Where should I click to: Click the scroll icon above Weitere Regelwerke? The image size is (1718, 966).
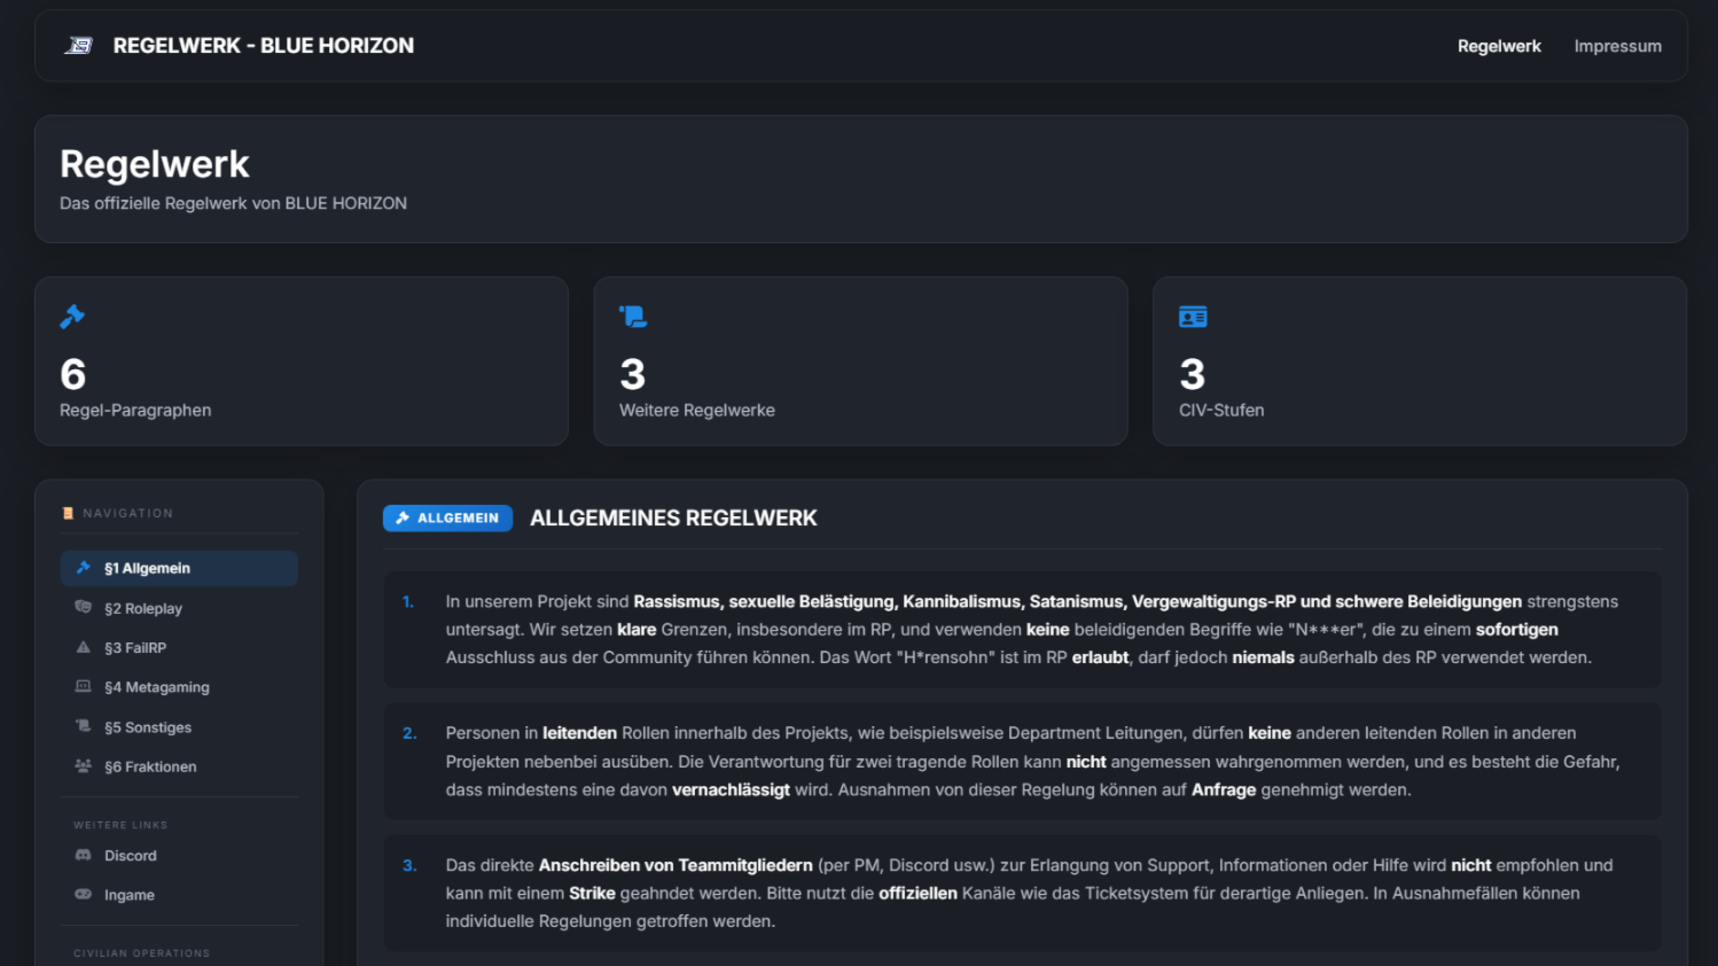click(633, 317)
